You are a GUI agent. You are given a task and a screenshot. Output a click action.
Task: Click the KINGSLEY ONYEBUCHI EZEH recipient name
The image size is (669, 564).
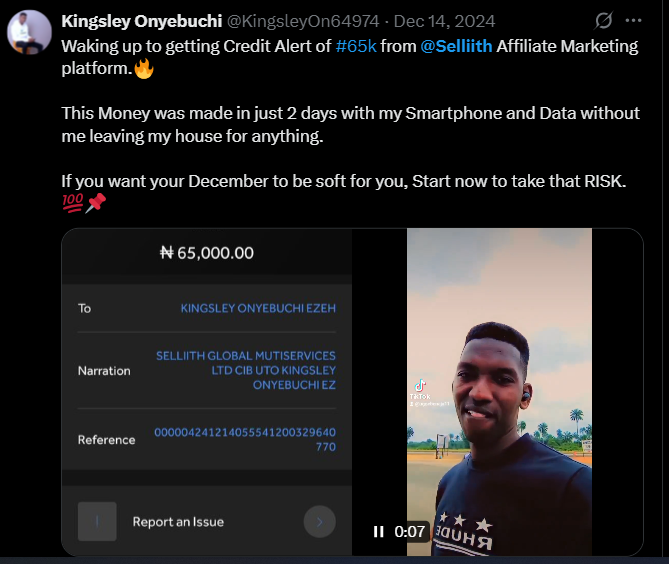click(258, 308)
